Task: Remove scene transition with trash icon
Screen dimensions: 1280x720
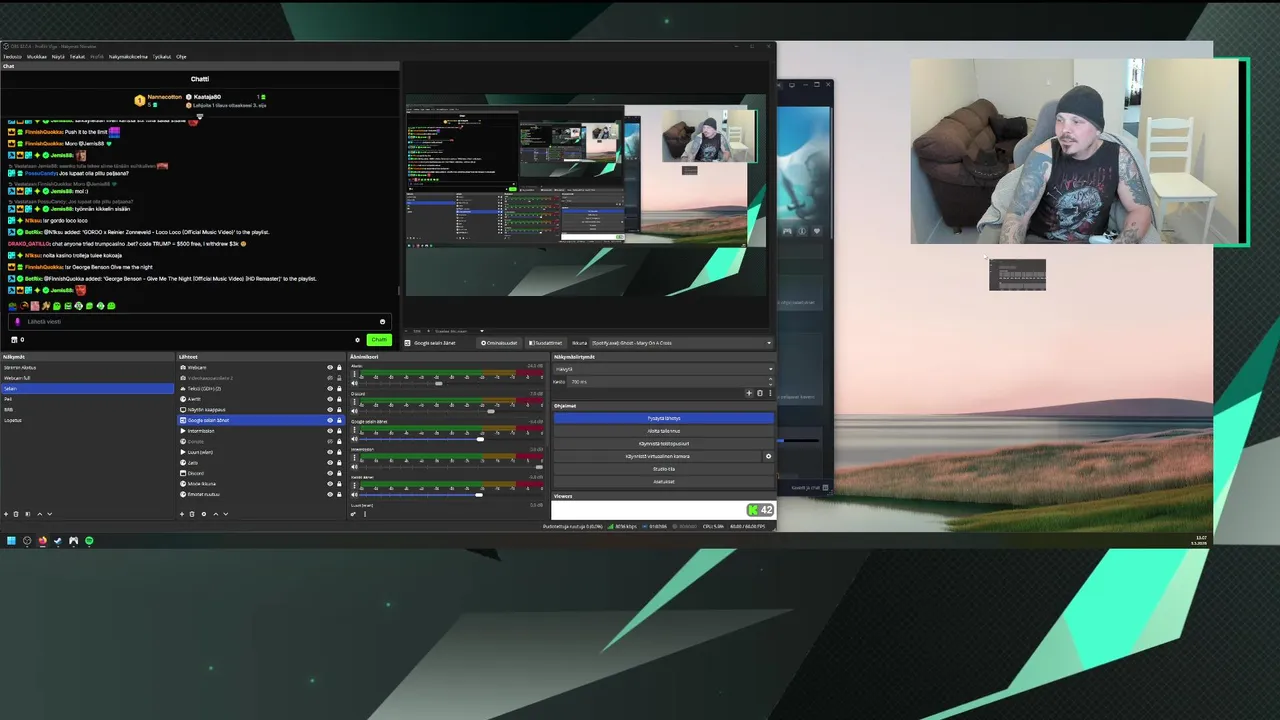Action: tap(760, 393)
